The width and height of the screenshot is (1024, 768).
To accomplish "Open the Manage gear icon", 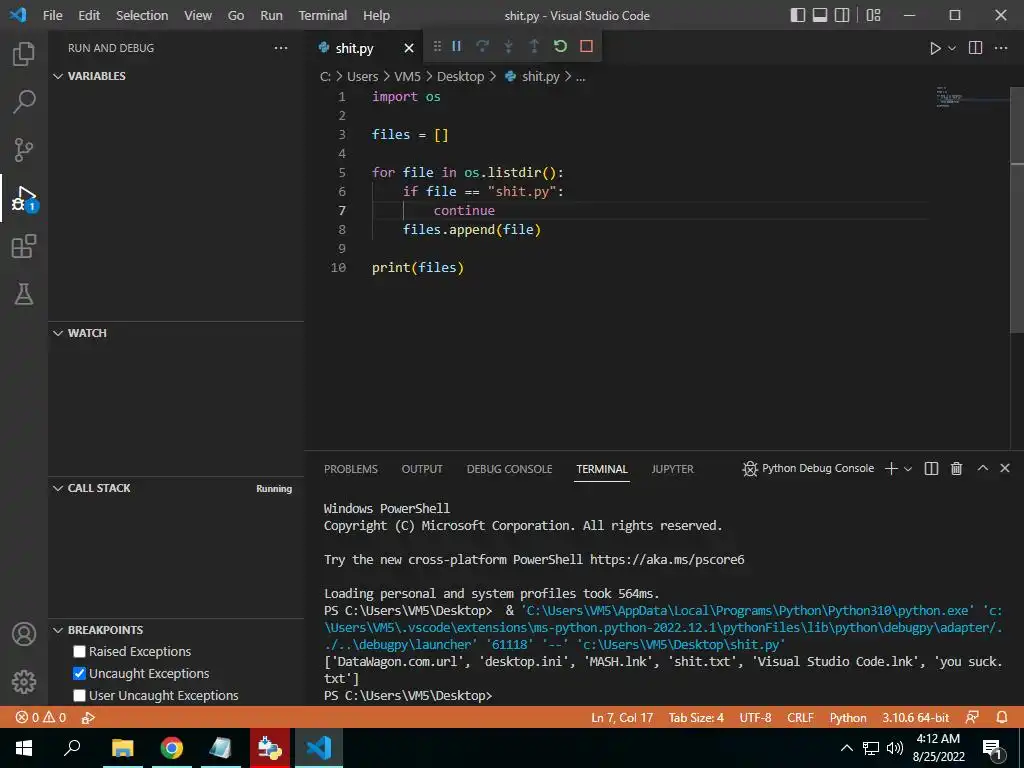I will (x=24, y=682).
